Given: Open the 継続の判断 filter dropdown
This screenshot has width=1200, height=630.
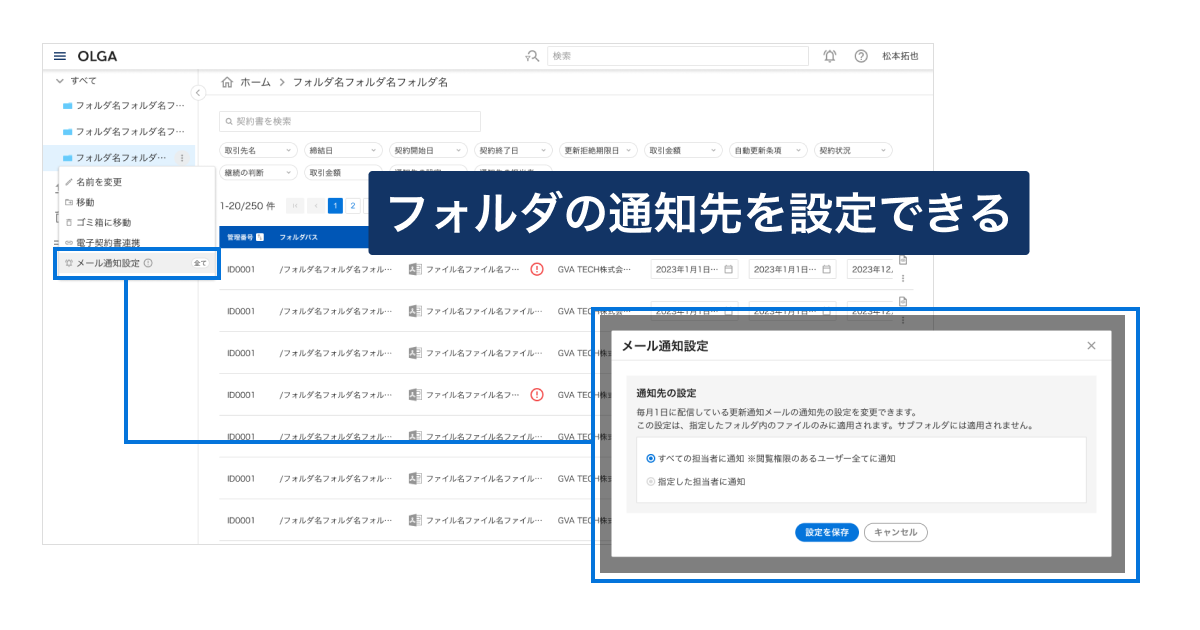Looking at the screenshot, I should [259, 172].
